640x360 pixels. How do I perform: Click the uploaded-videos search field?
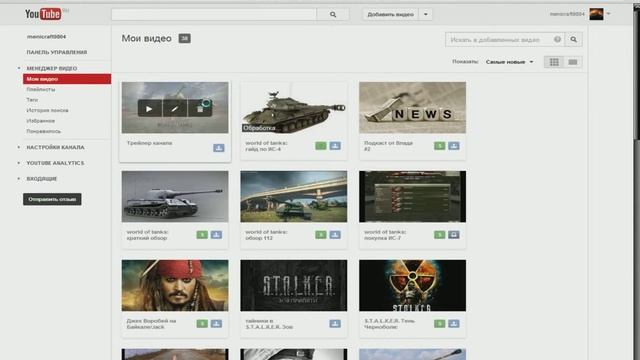(x=505, y=40)
